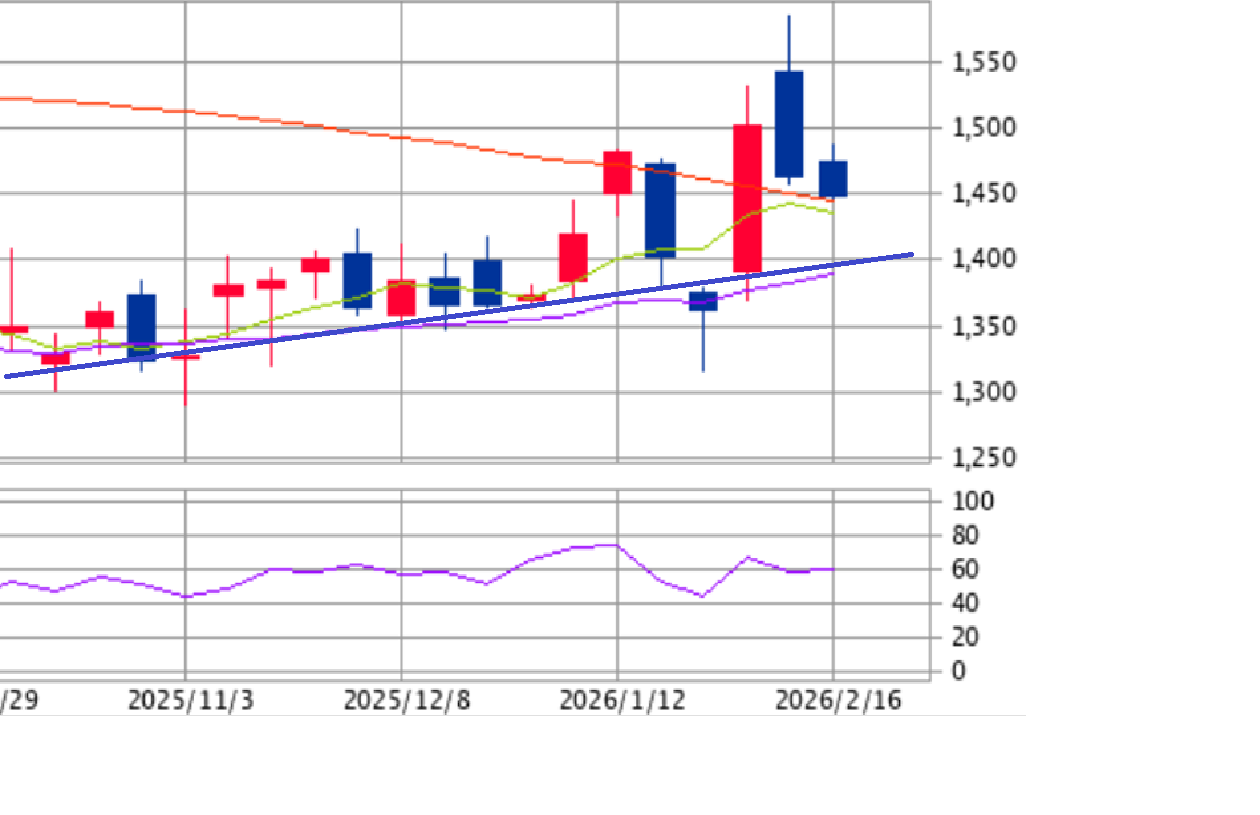Click the right end of the blue trendline
Viewport: 1260px width, 815px height.
coord(910,254)
